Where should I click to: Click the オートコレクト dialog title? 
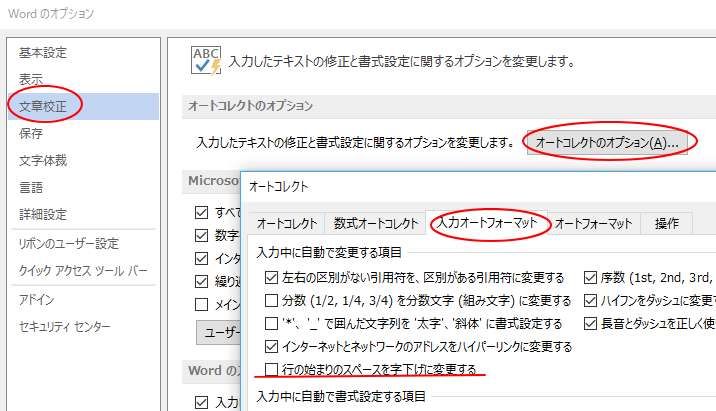click(279, 186)
